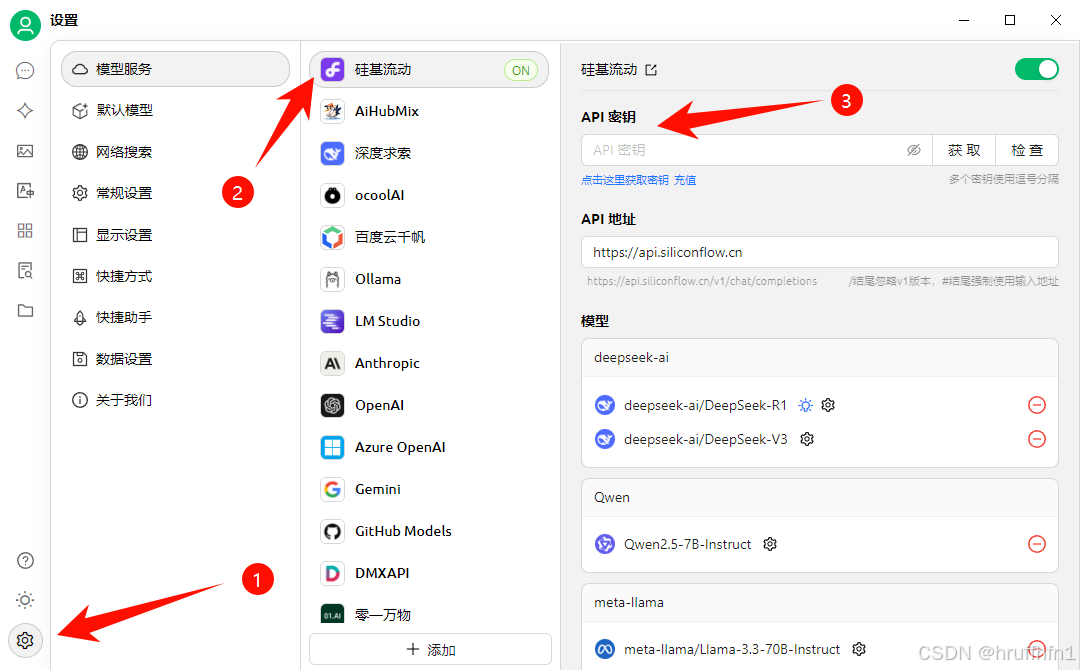The width and height of the screenshot is (1080, 670).
Task: Focus the API 地址 input field
Action: click(820, 252)
